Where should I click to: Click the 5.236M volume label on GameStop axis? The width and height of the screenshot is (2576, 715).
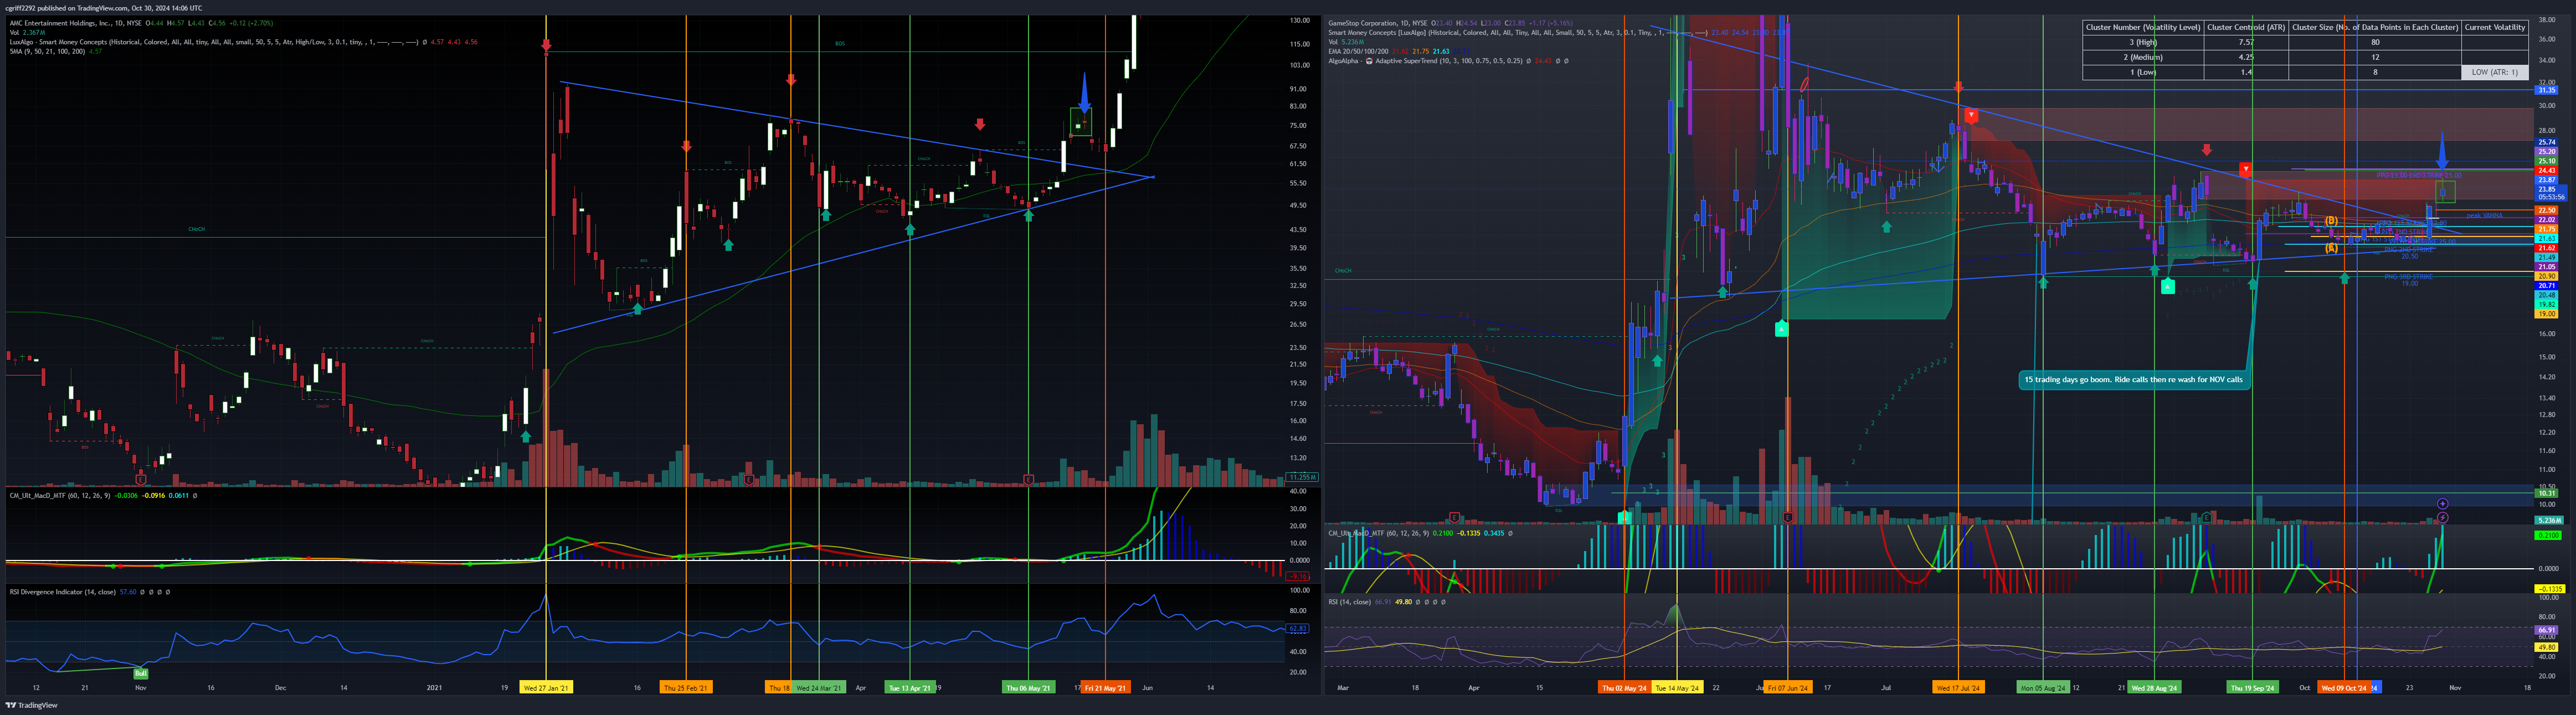click(x=2548, y=520)
